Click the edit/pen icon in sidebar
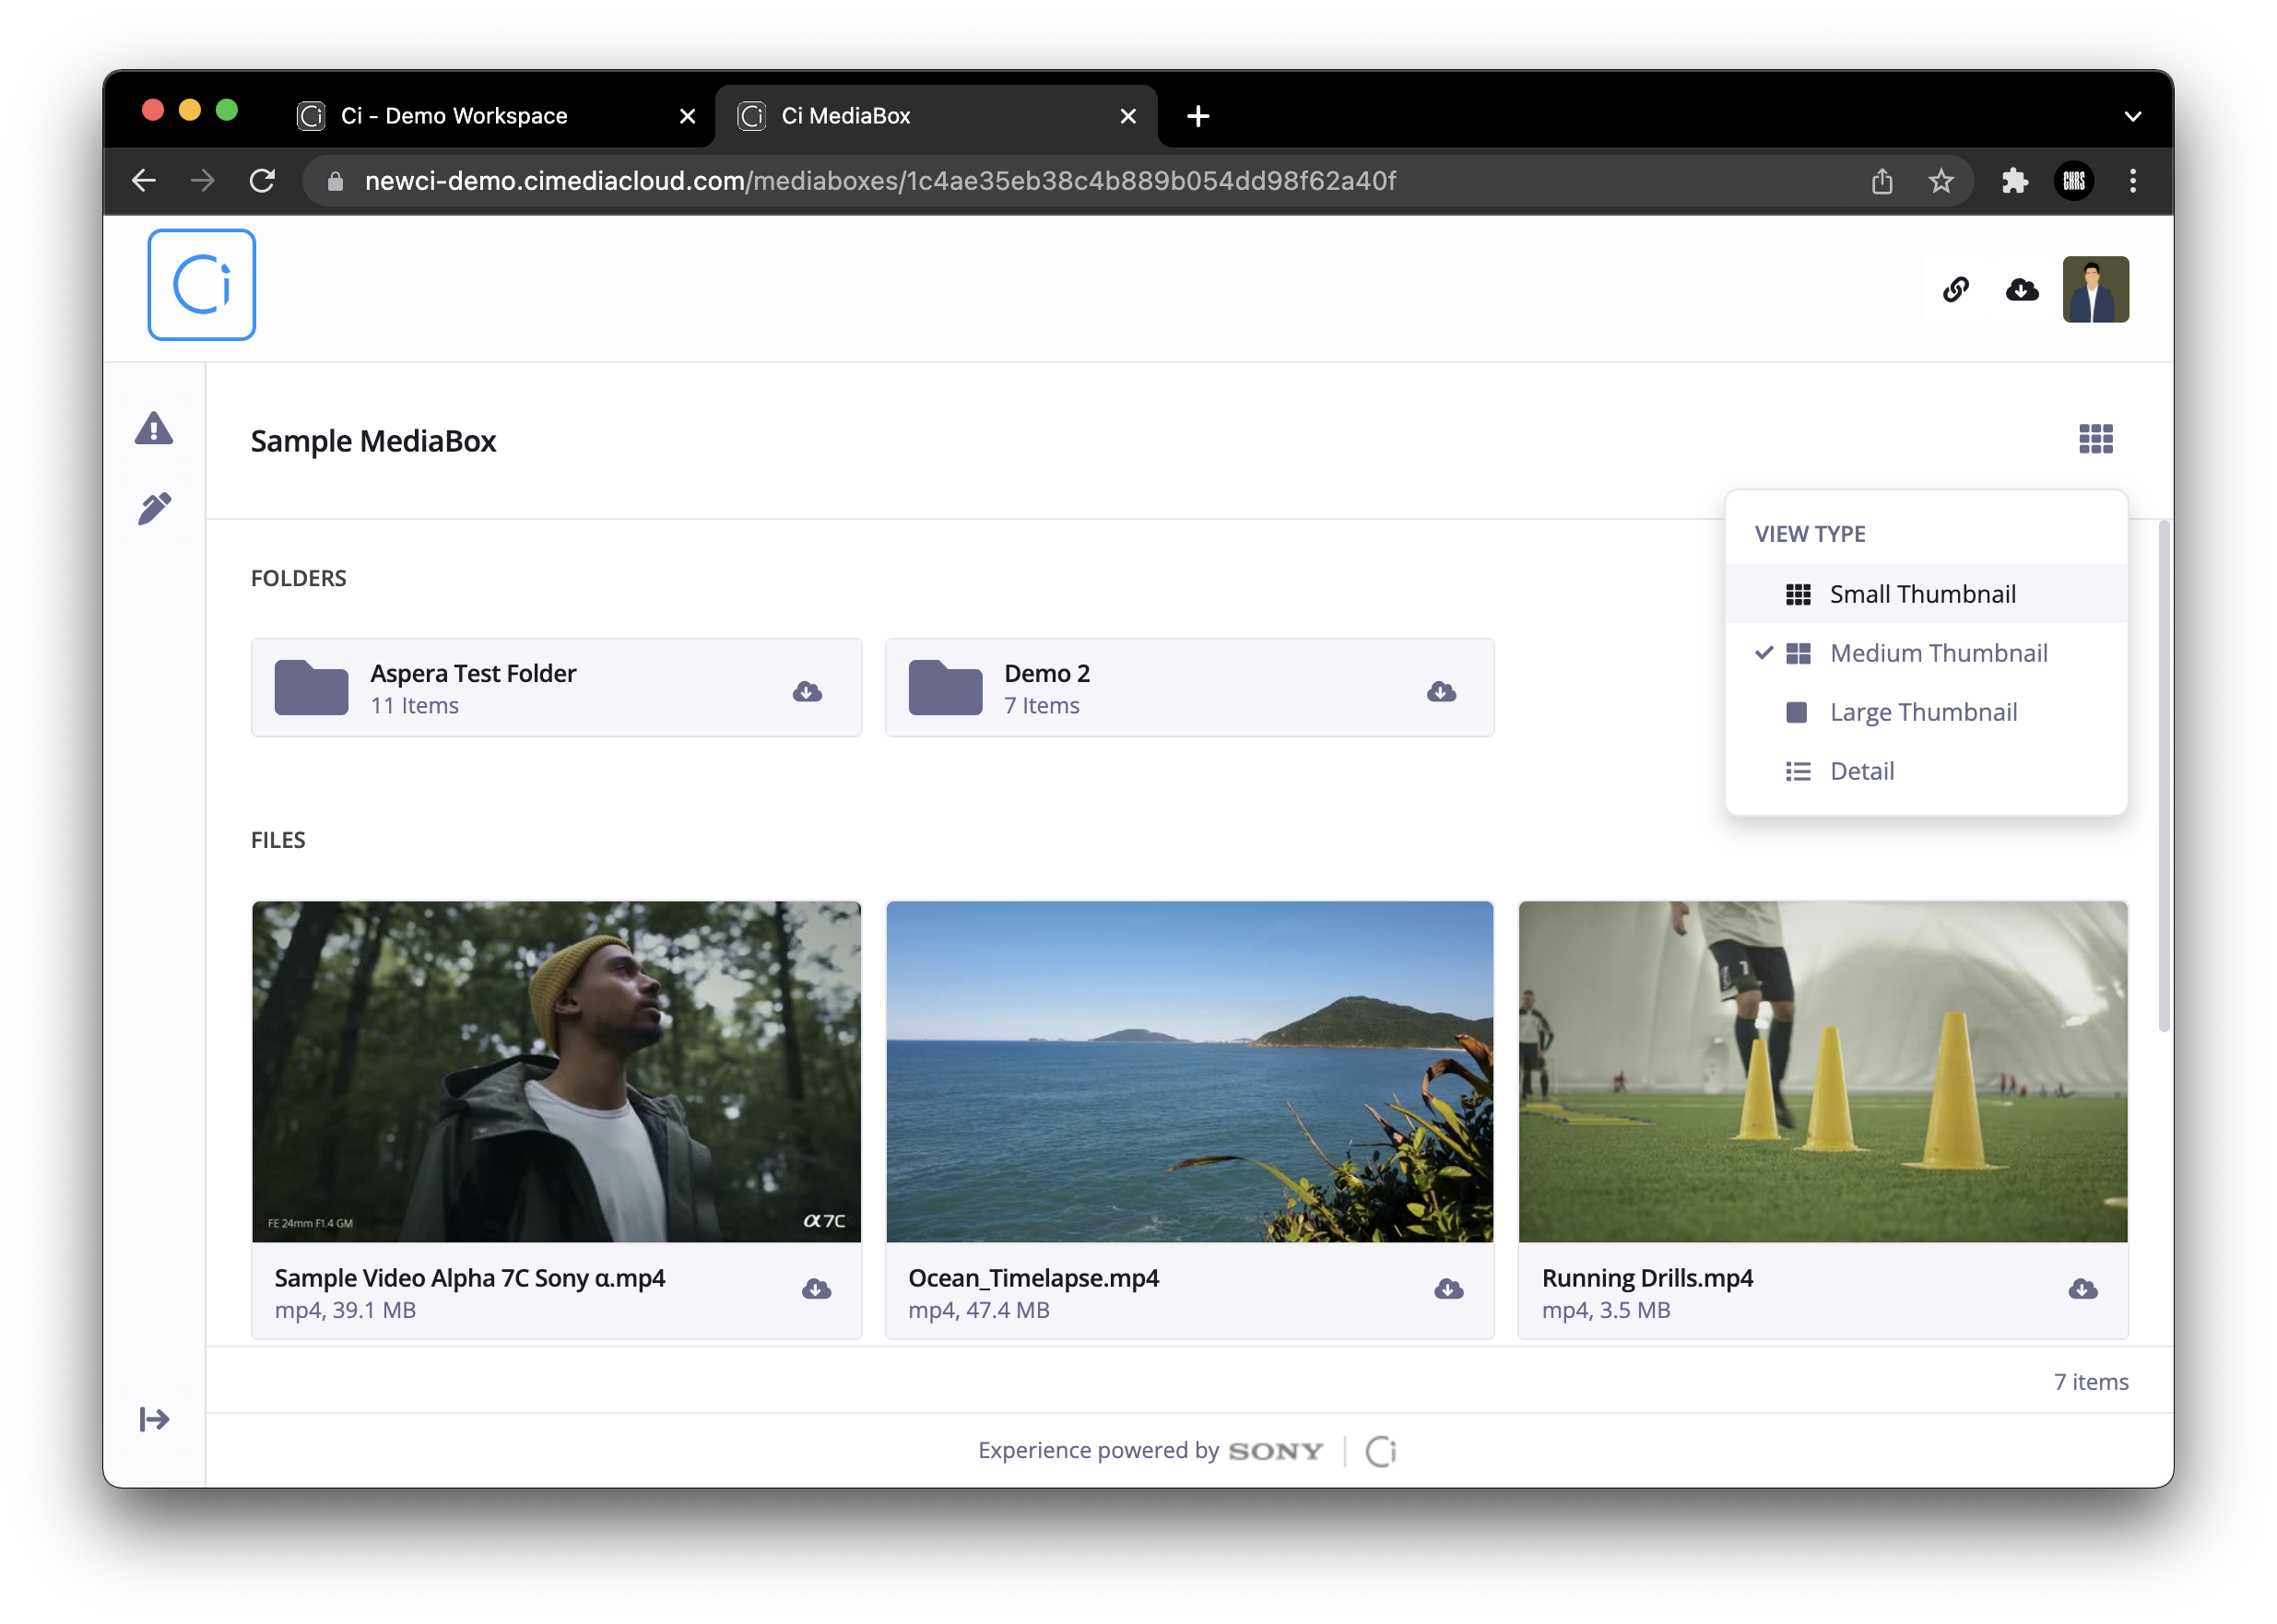The image size is (2277, 1624). pyautogui.click(x=155, y=510)
